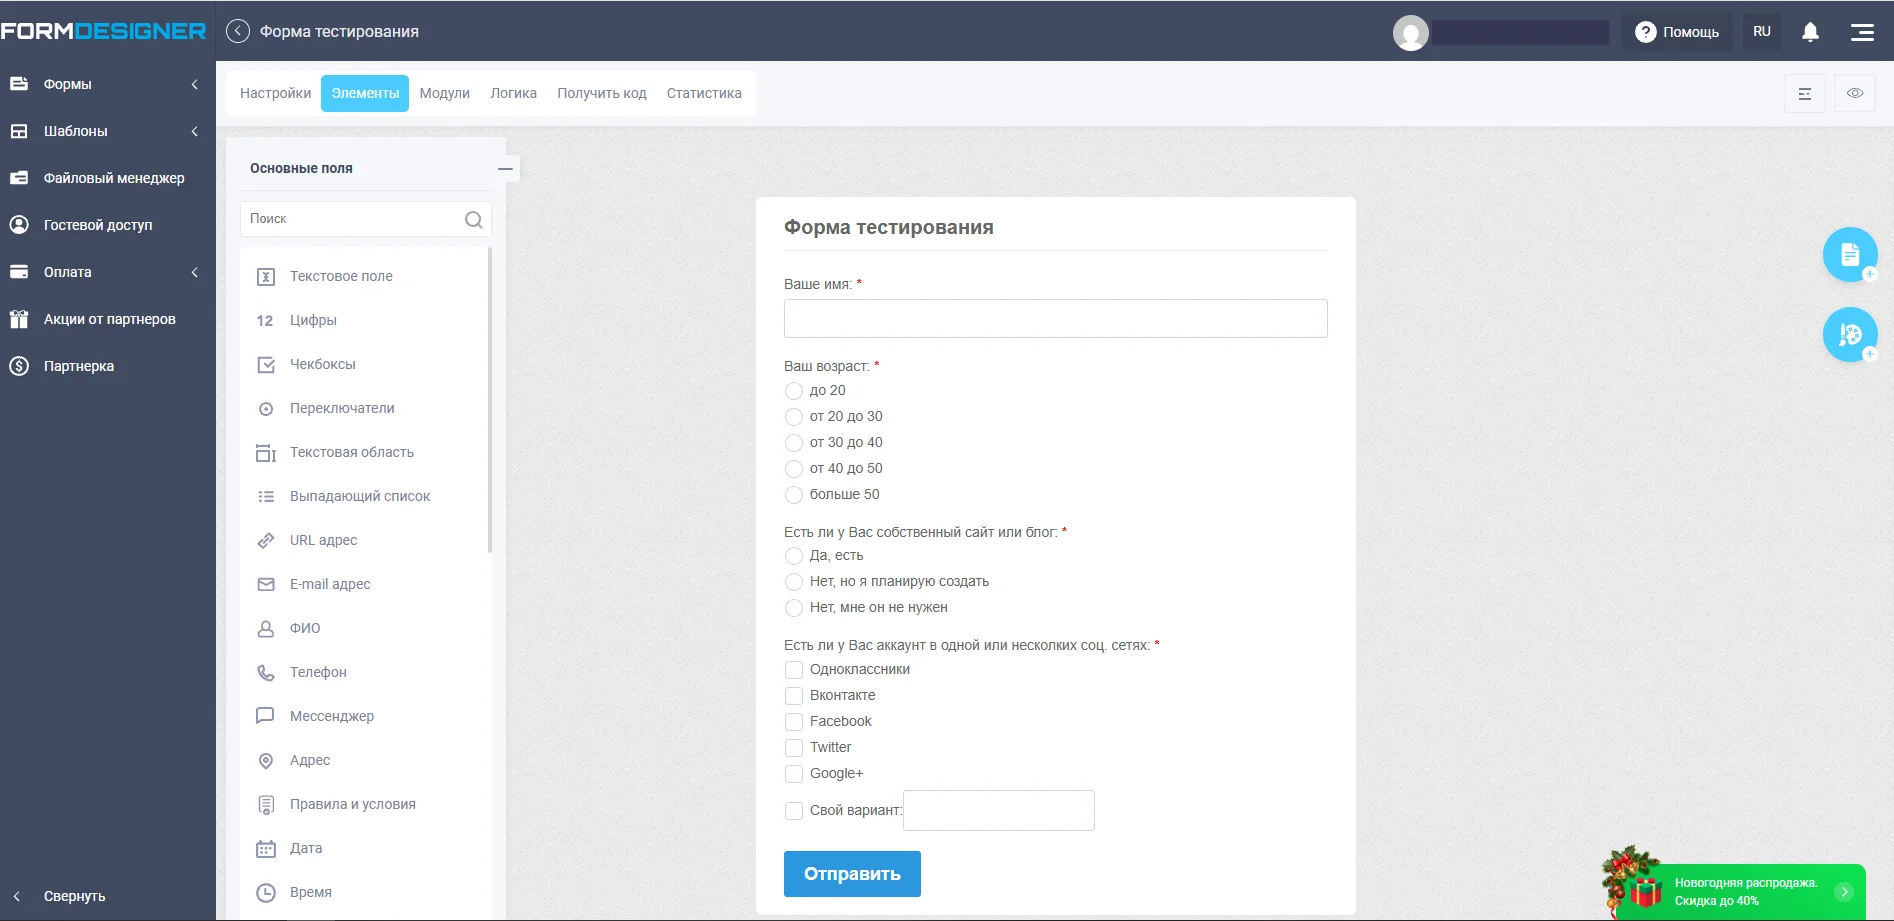Click the round add-page floating button
1894x921 pixels.
[x=1849, y=255]
